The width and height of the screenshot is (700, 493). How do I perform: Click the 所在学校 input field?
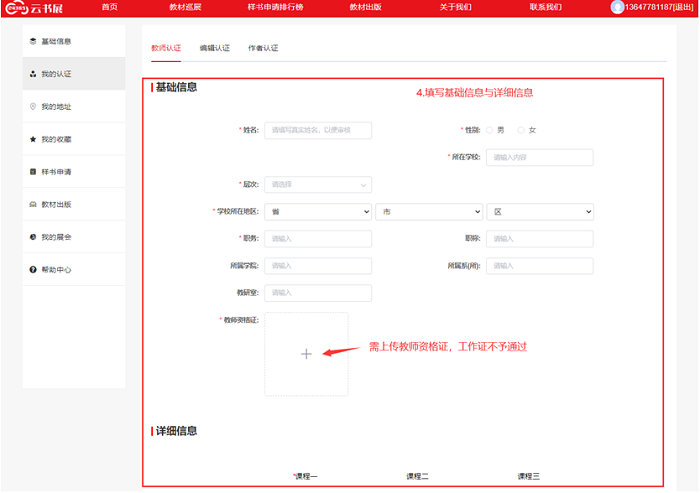540,157
